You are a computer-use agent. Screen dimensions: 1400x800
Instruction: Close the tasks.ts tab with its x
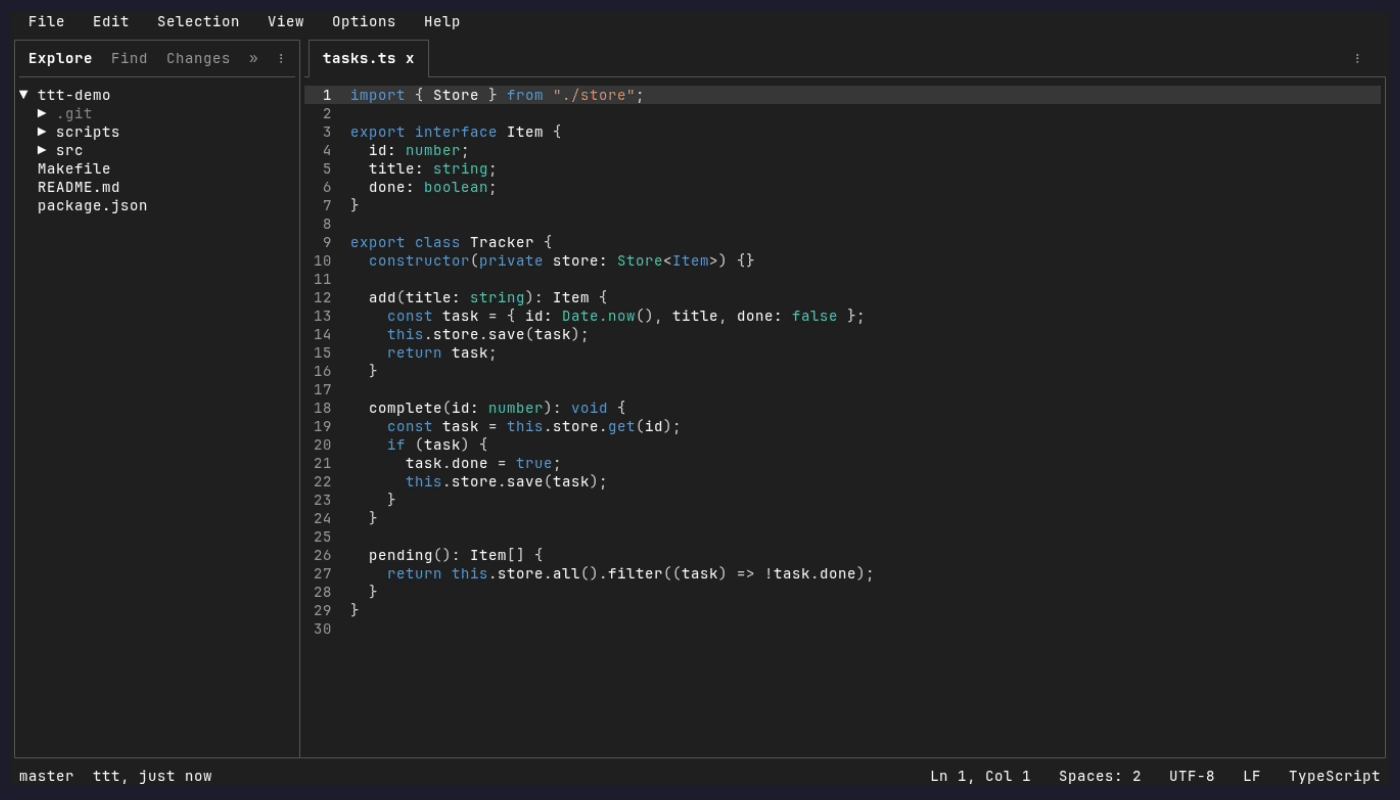tap(409, 58)
